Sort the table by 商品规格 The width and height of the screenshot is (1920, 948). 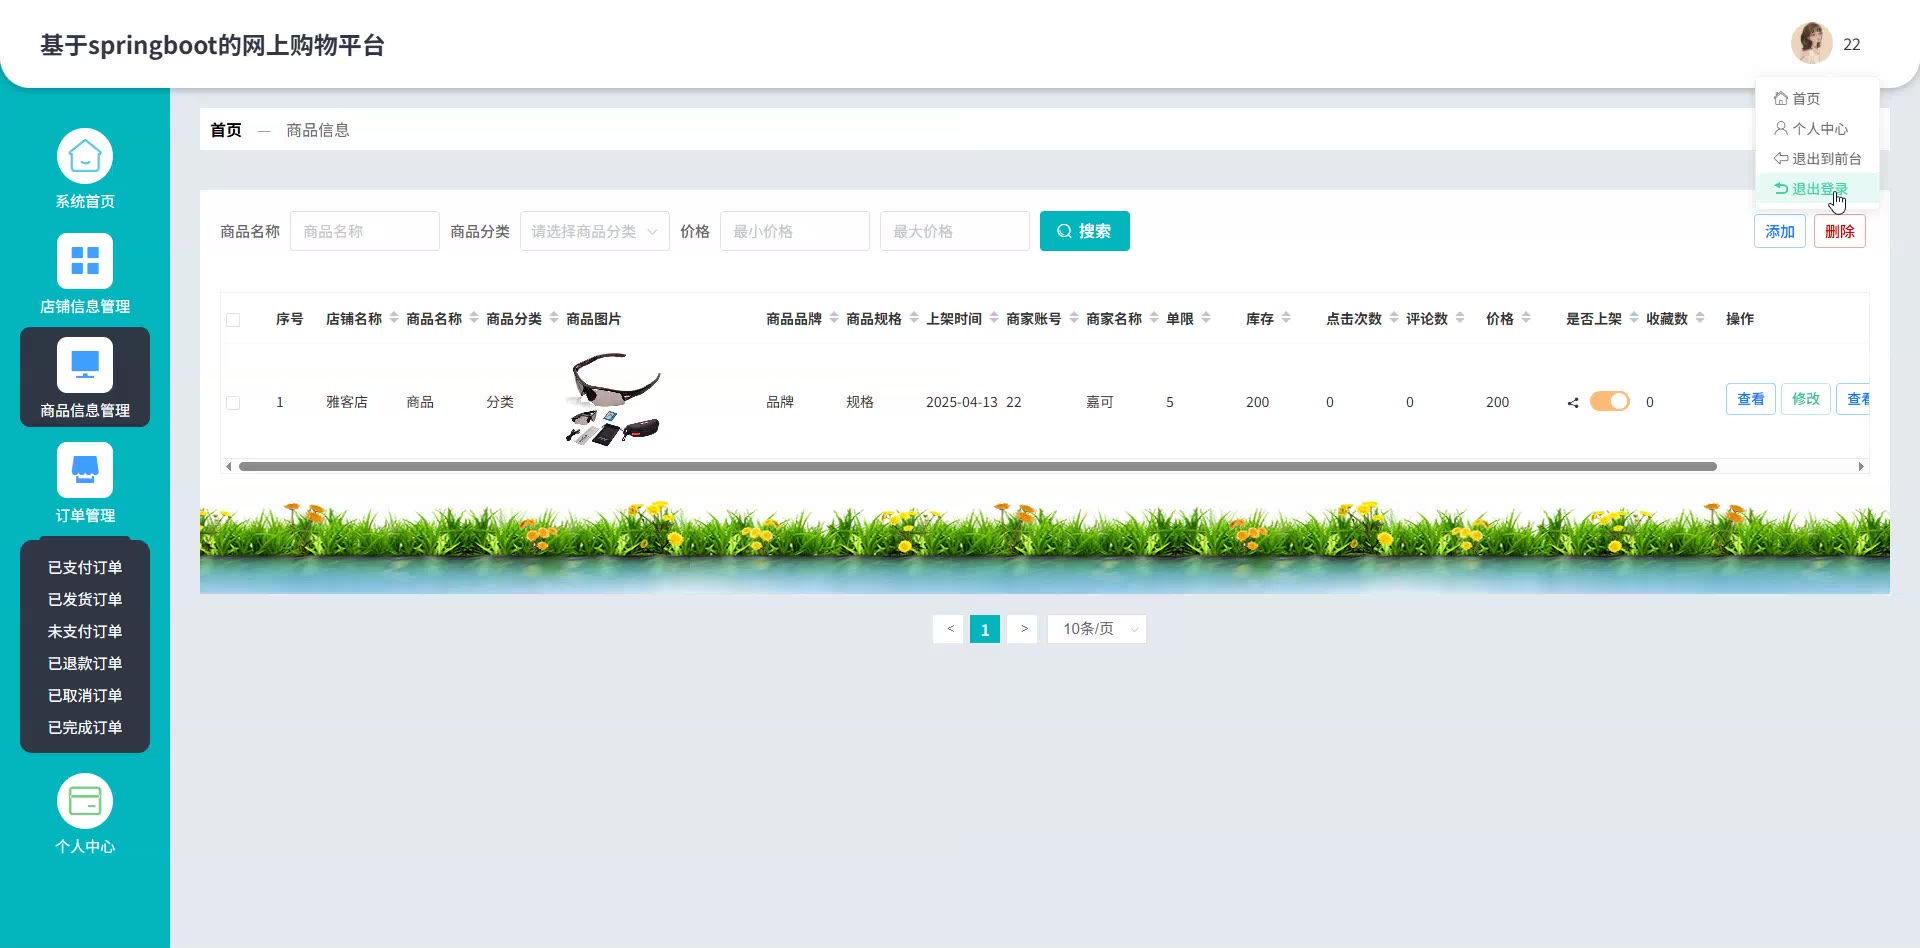[x=914, y=318]
